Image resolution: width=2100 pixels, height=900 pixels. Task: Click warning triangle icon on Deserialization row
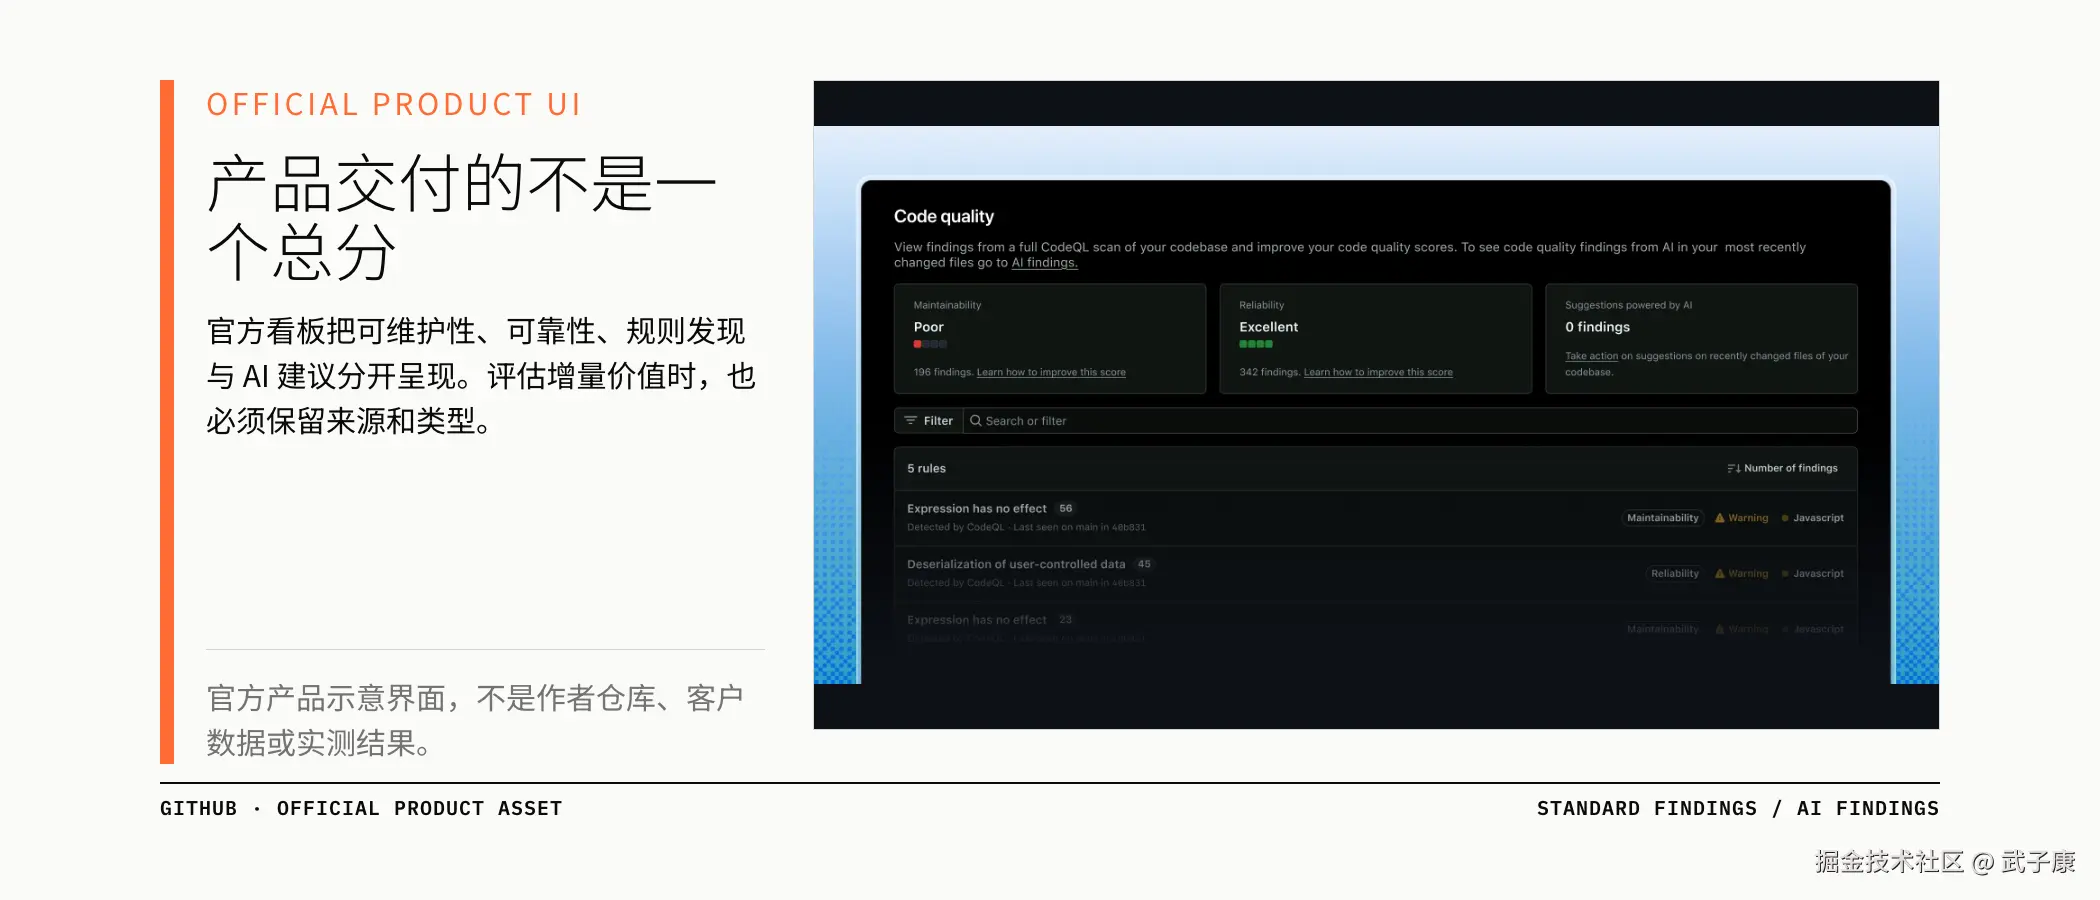pyautogui.click(x=1720, y=574)
